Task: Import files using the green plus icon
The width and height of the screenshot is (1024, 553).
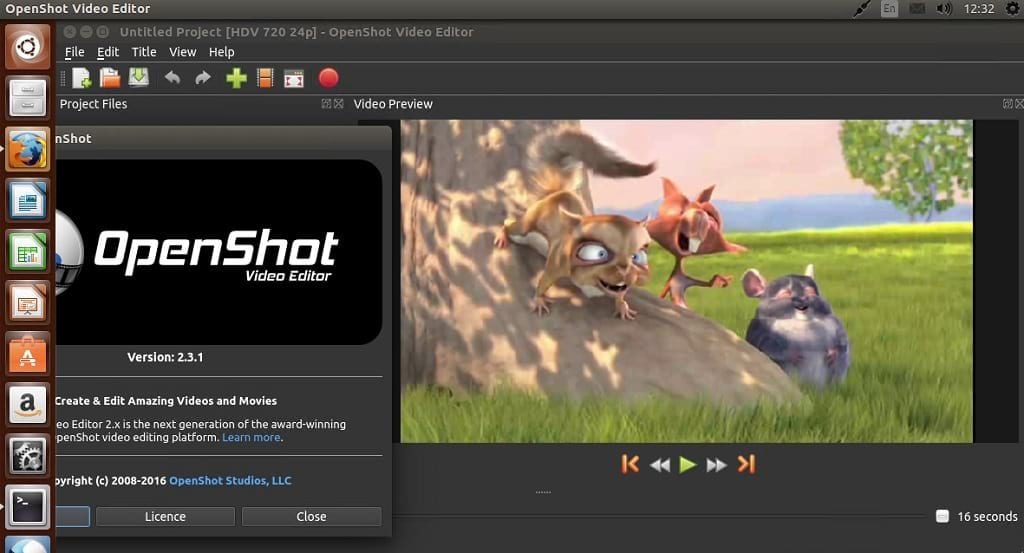Action: (x=236, y=78)
